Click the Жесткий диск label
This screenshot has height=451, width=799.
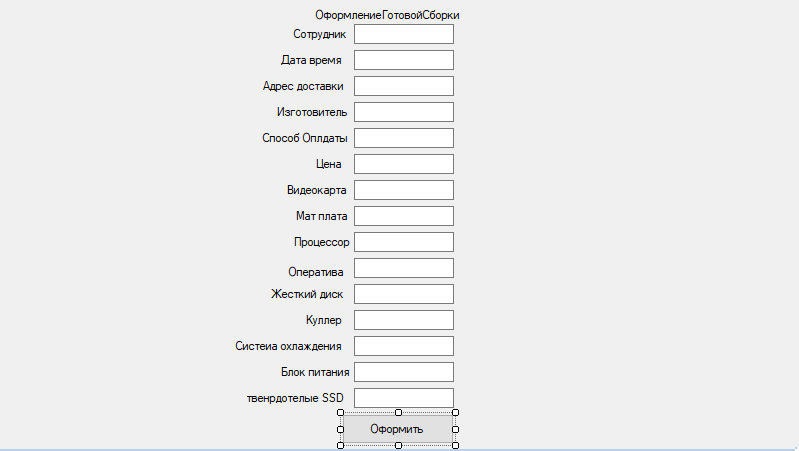307,294
